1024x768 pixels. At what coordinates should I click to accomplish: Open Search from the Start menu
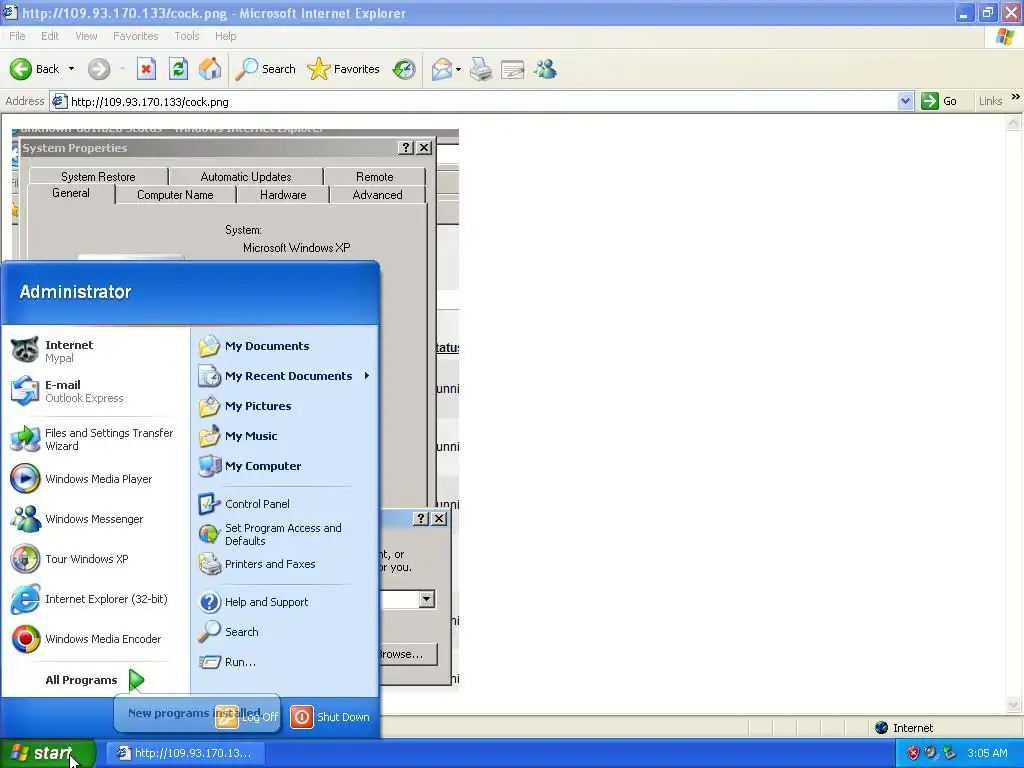285,632
